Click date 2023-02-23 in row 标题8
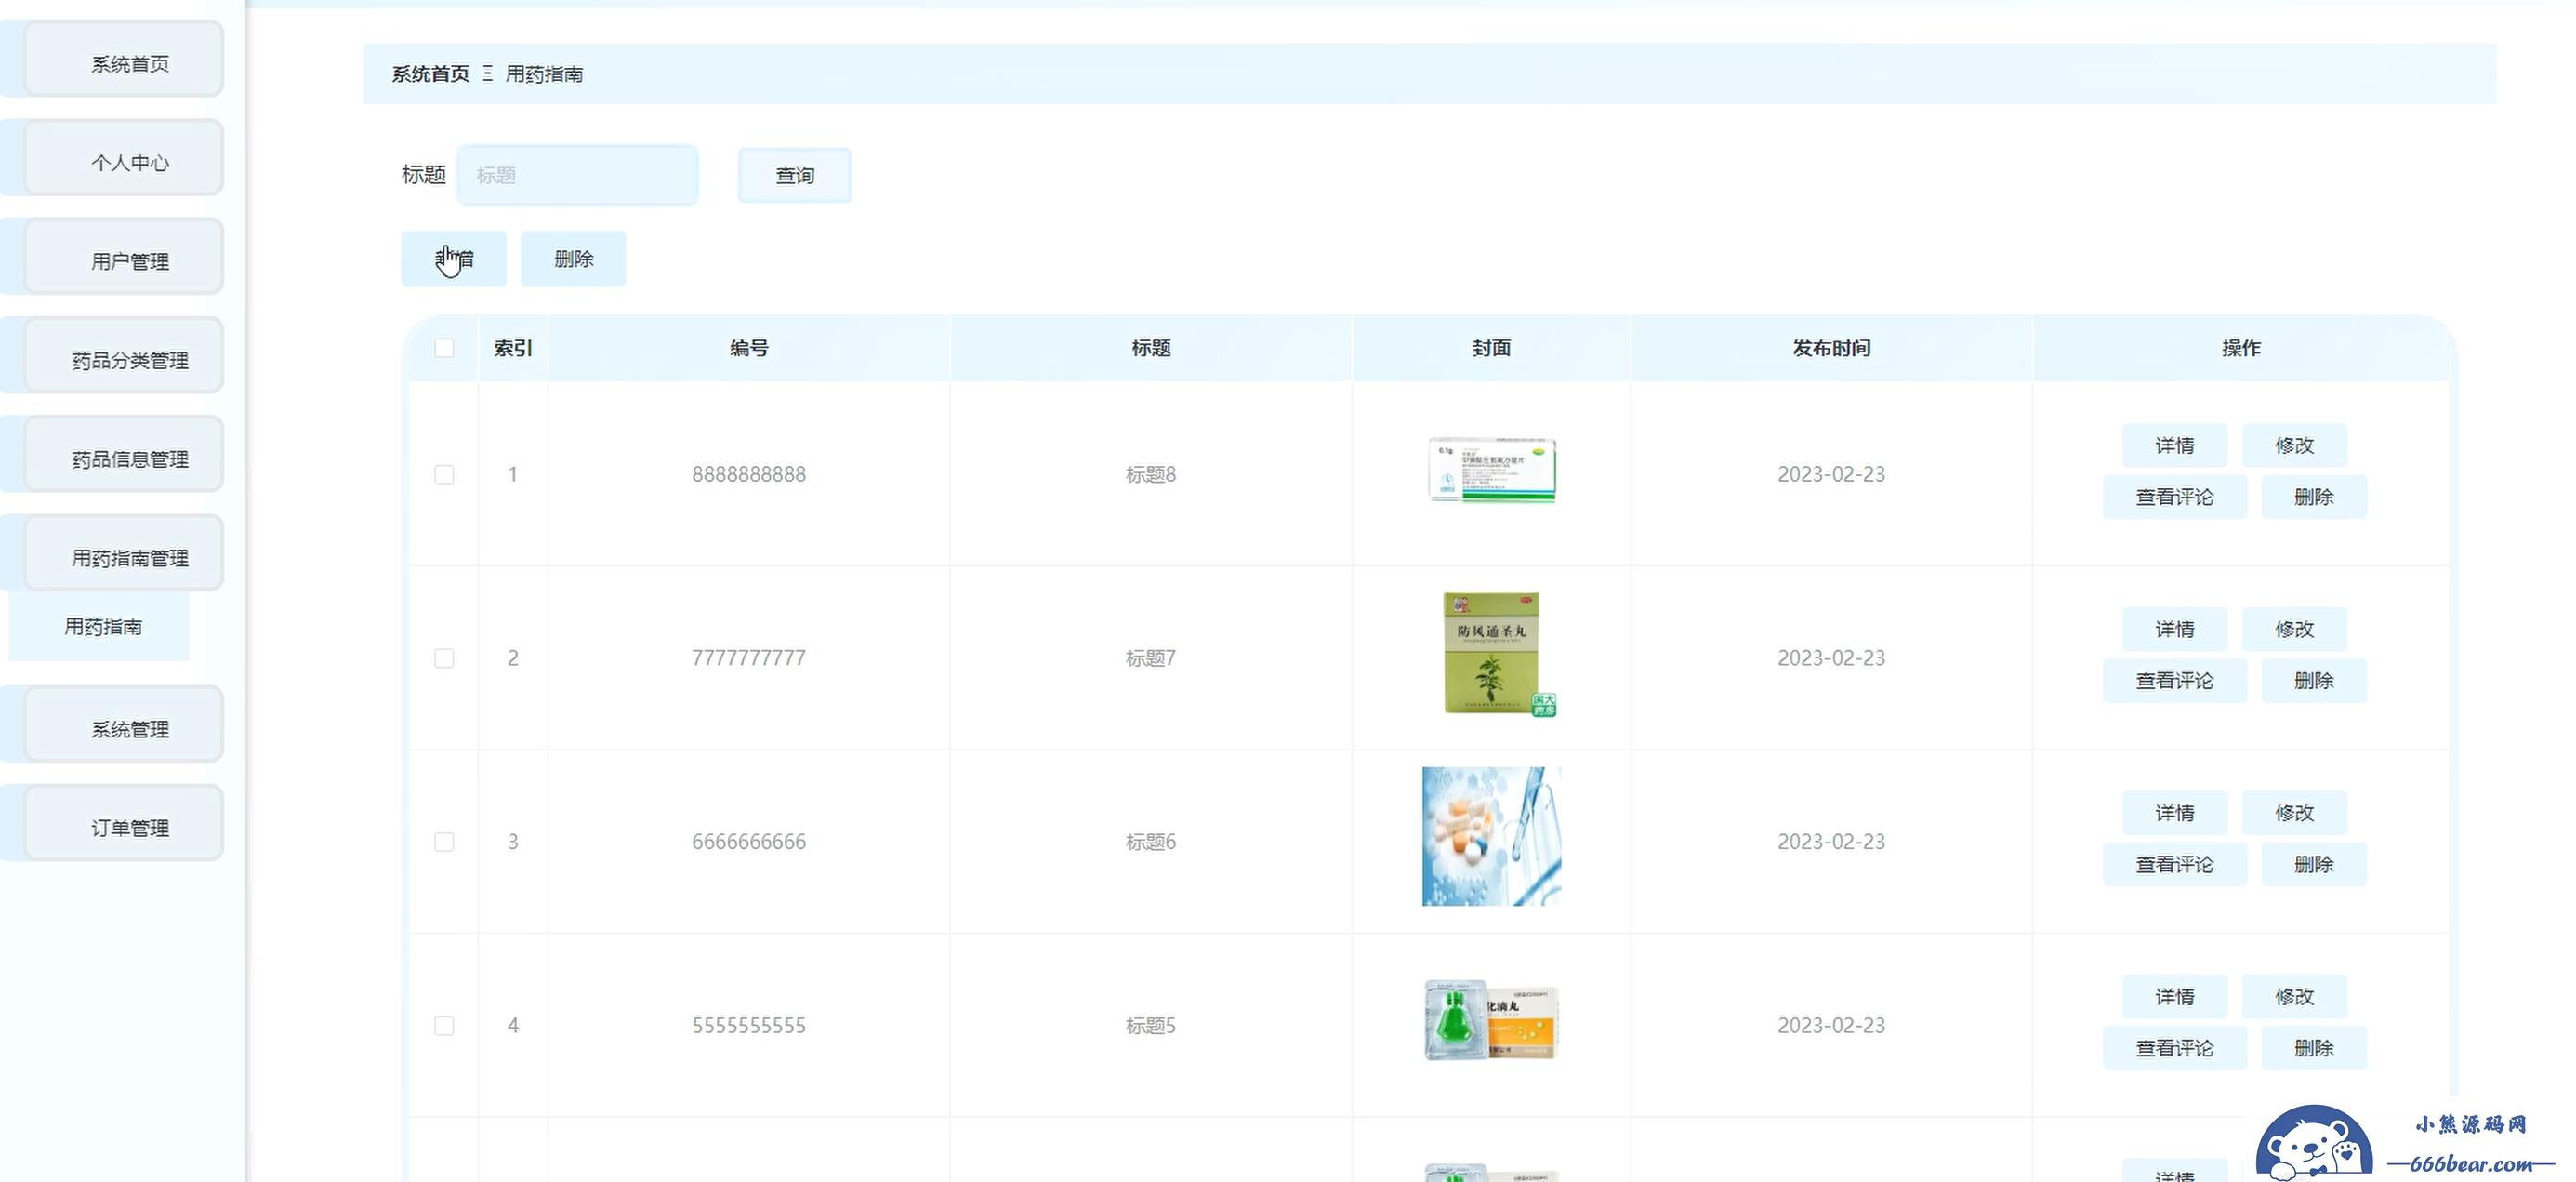 (1831, 475)
